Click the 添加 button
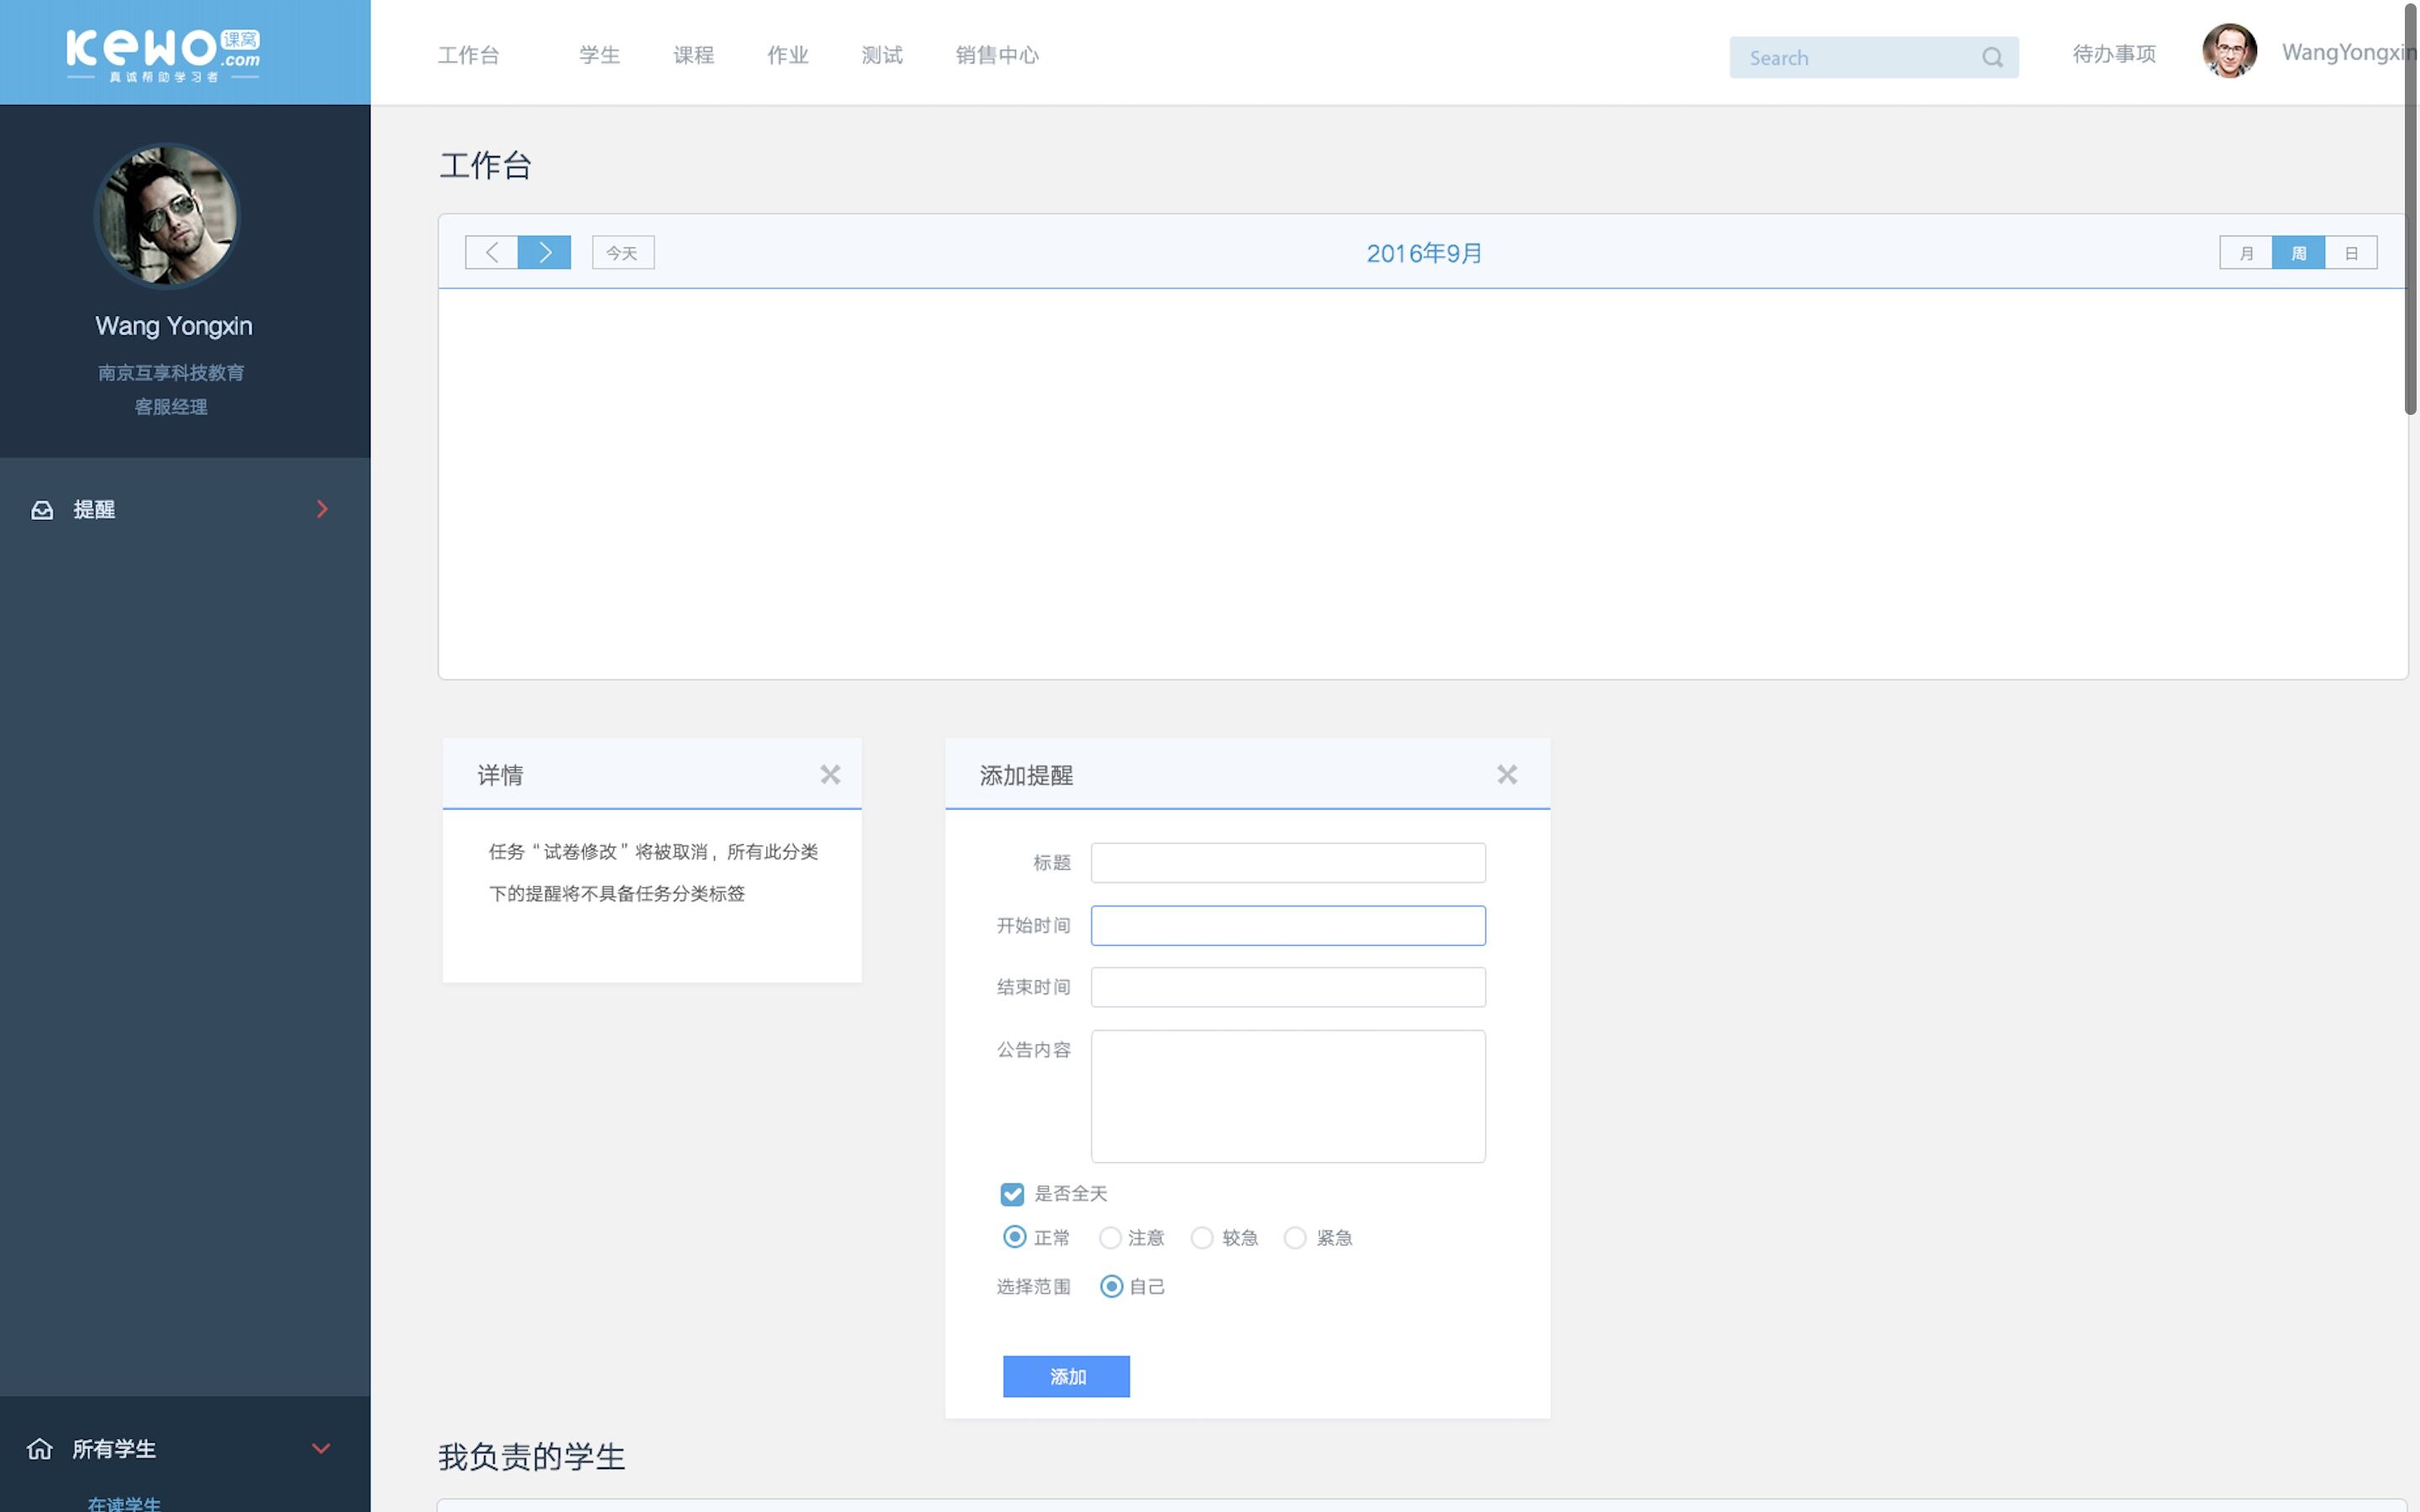Viewport: 2420px width, 1512px height. click(x=1066, y=1376)
